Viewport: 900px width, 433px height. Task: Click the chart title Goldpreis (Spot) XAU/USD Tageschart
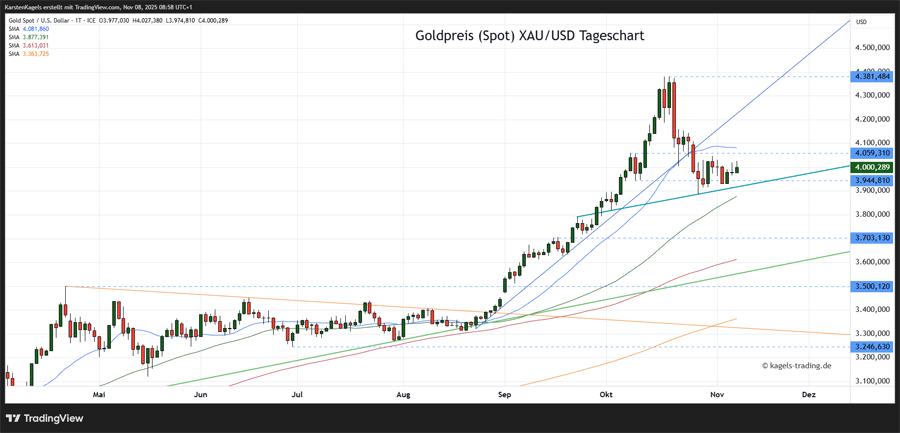(x=529, y=36)
